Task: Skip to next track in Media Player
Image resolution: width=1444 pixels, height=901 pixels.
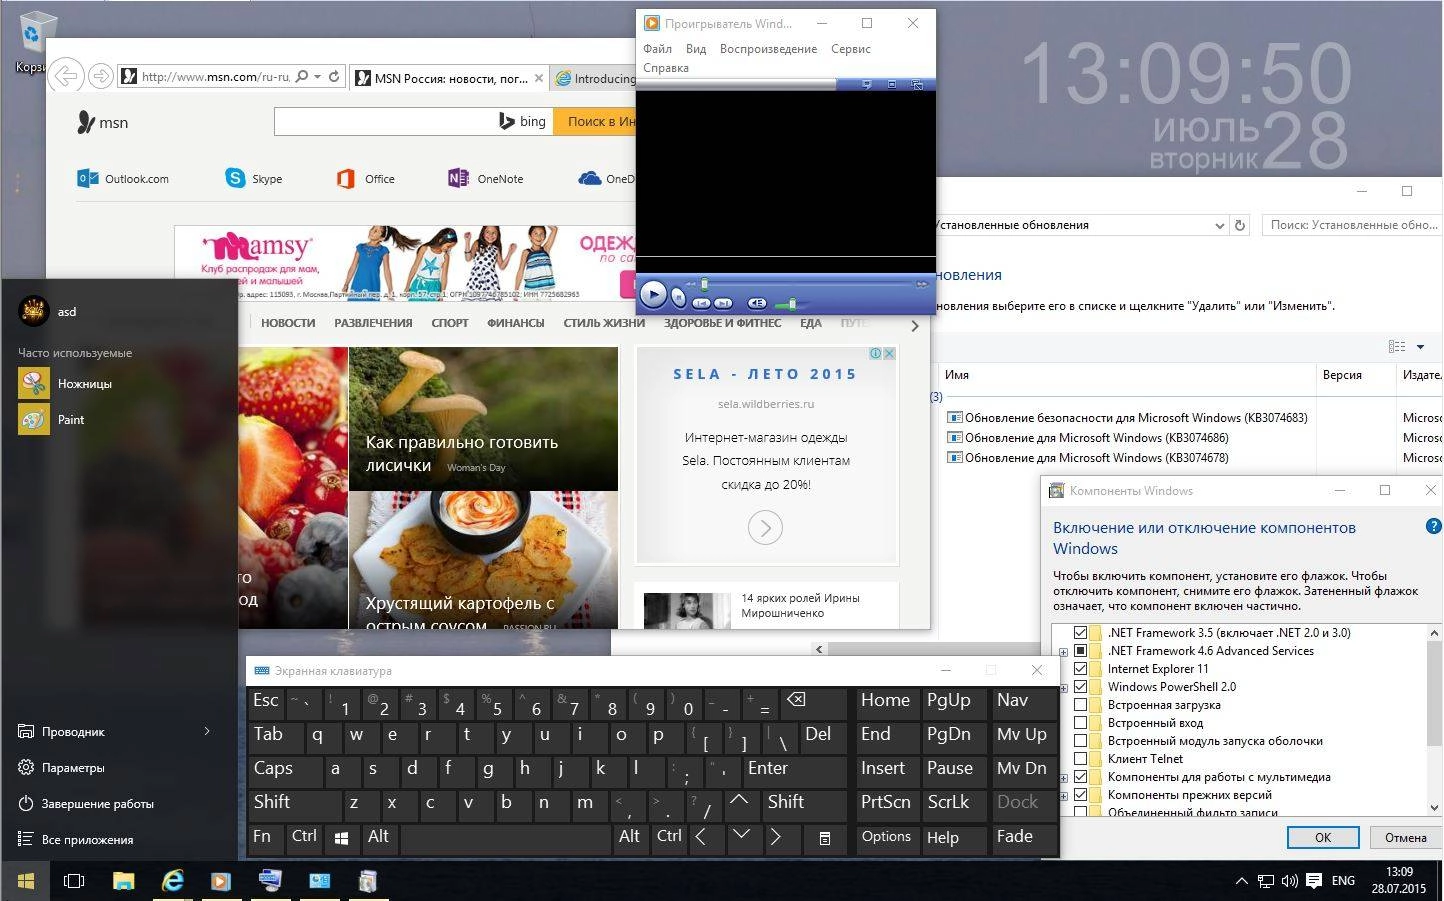Action: tap(723, 303)
